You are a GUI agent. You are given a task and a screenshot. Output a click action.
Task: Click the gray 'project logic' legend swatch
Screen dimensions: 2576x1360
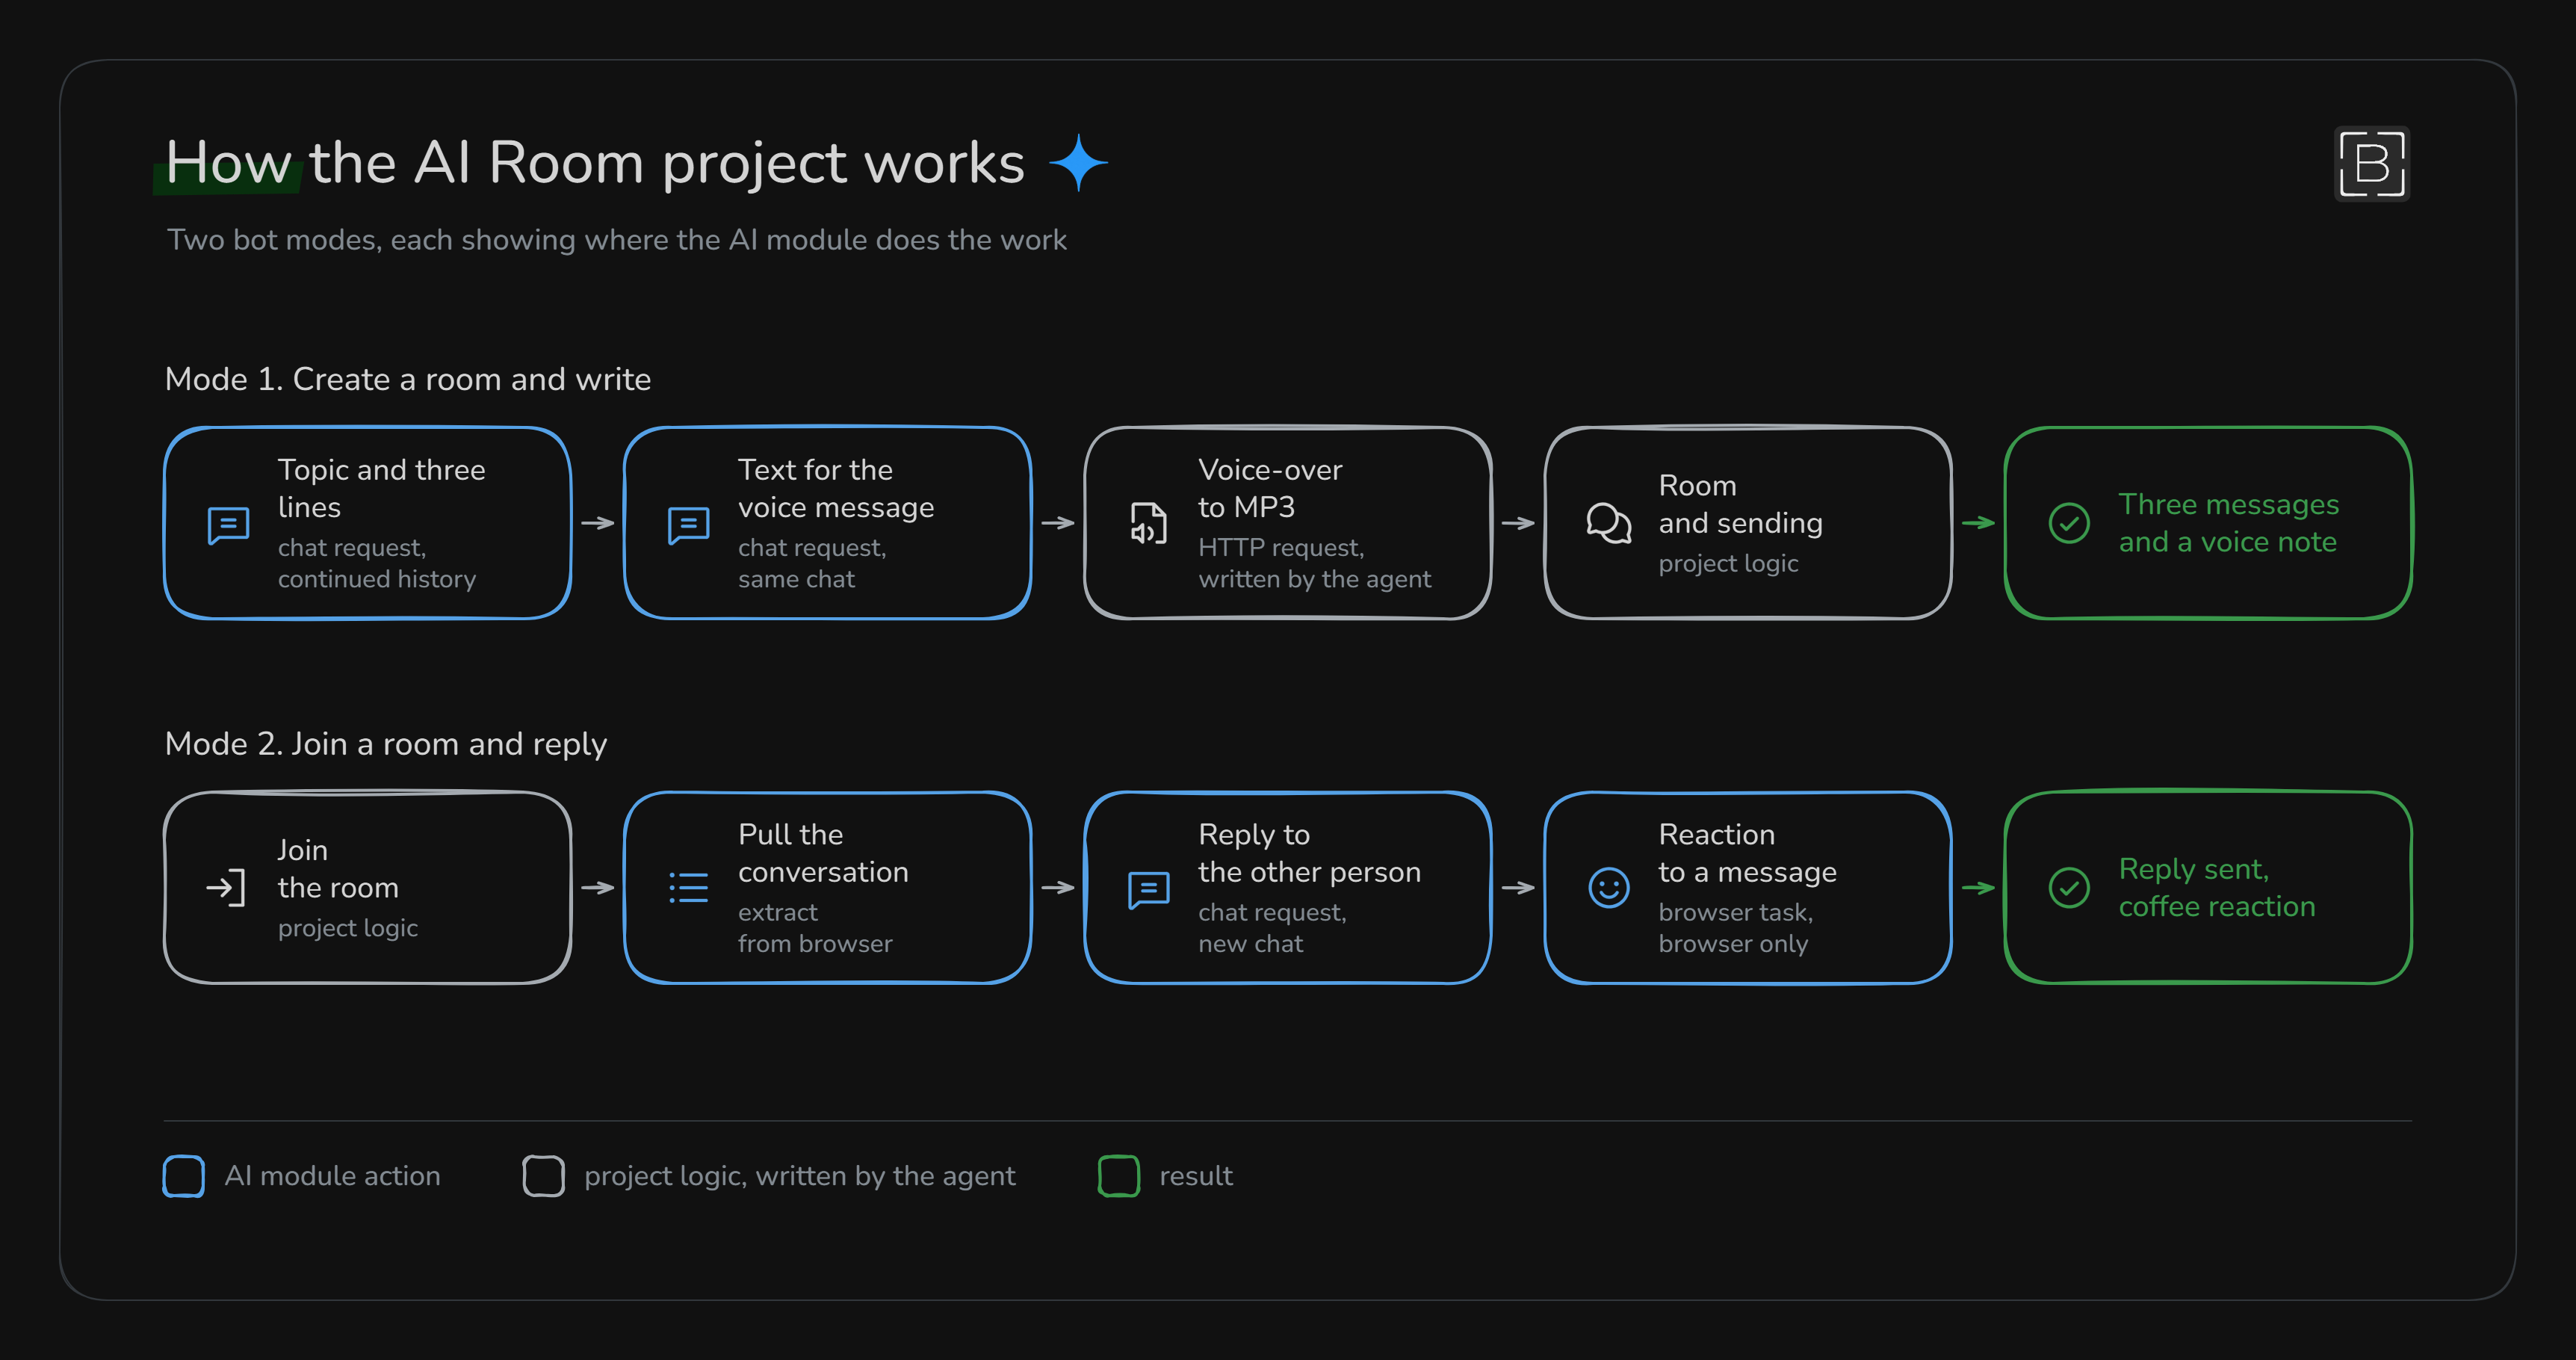543,1176
